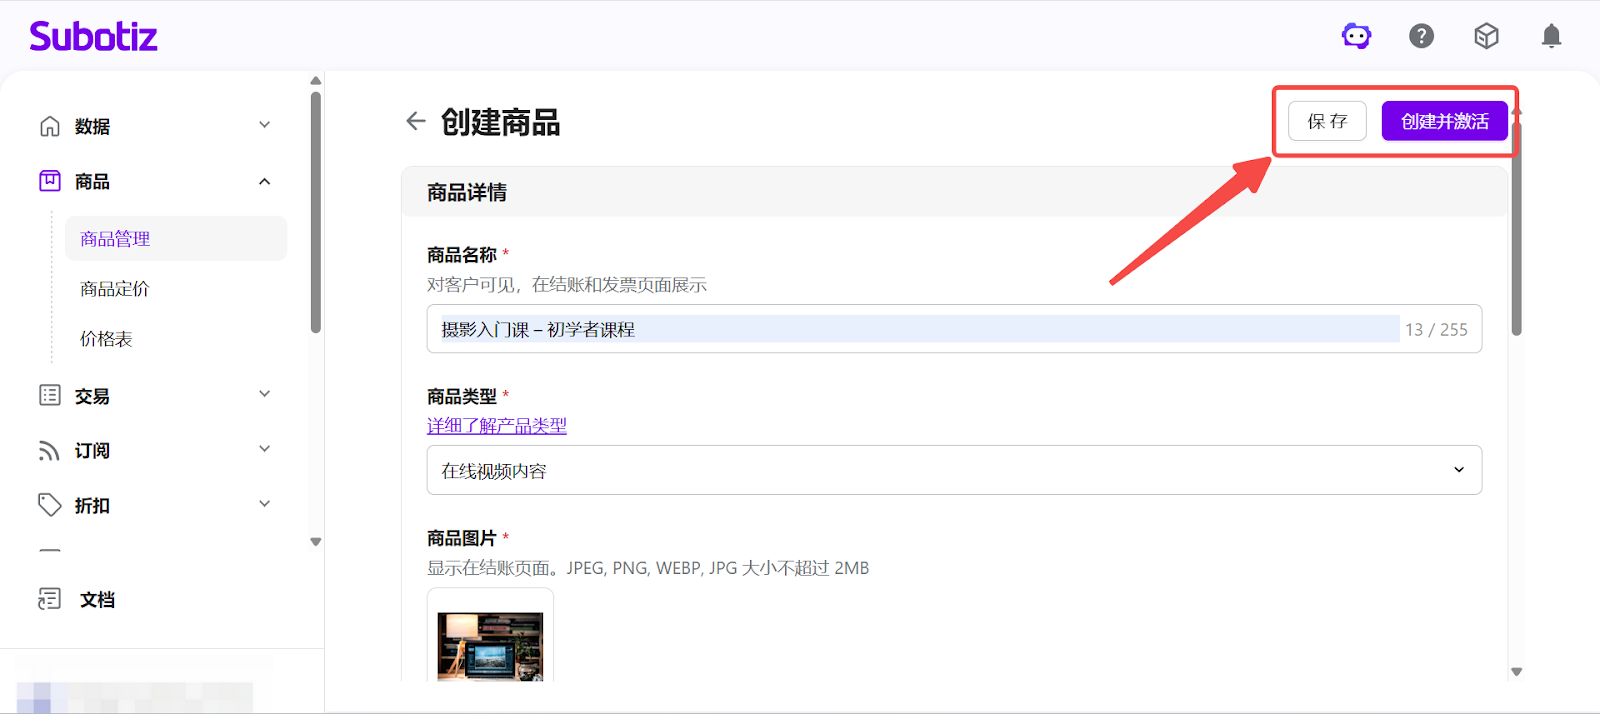The image size is (1600, 714).
Task: Open the notifications bell
Action: 1551,37
